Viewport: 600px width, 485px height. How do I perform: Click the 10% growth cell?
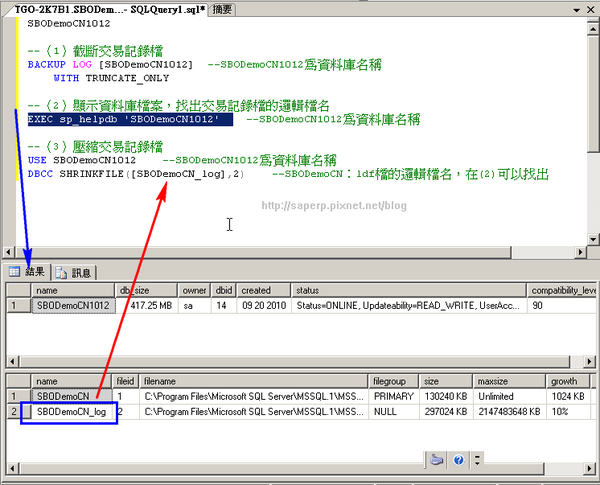point(569,412)
